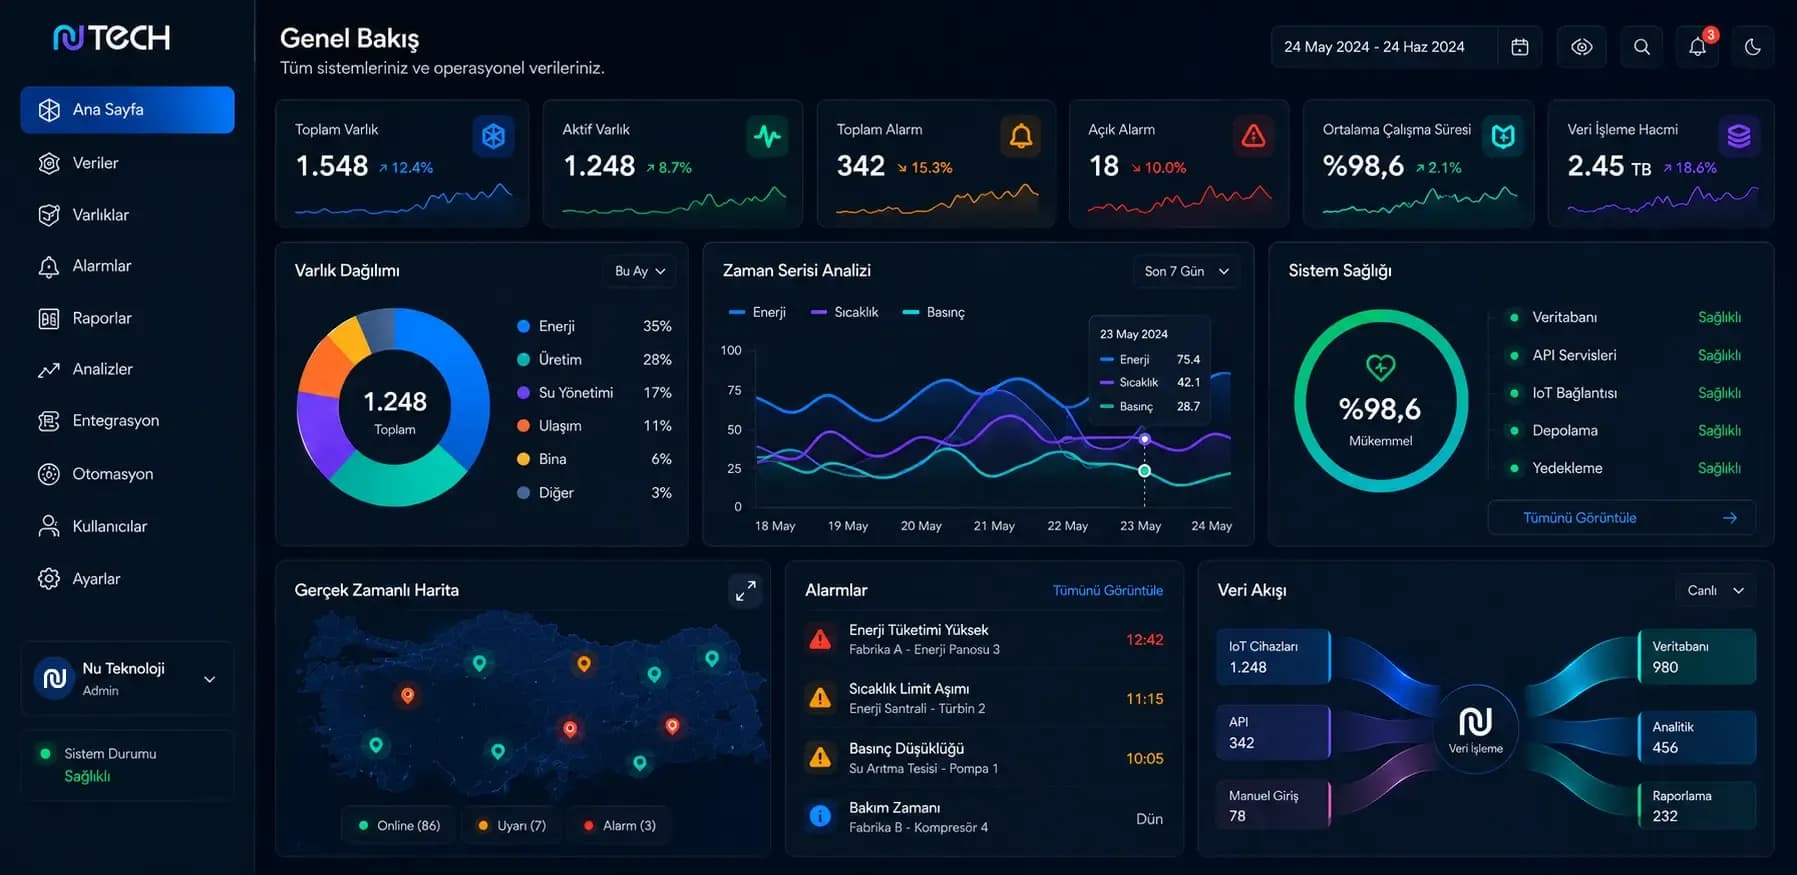Open Raporlar page
Image resolution: width=1797 pixels, height=875 pixels.
[x=127, y=318]
